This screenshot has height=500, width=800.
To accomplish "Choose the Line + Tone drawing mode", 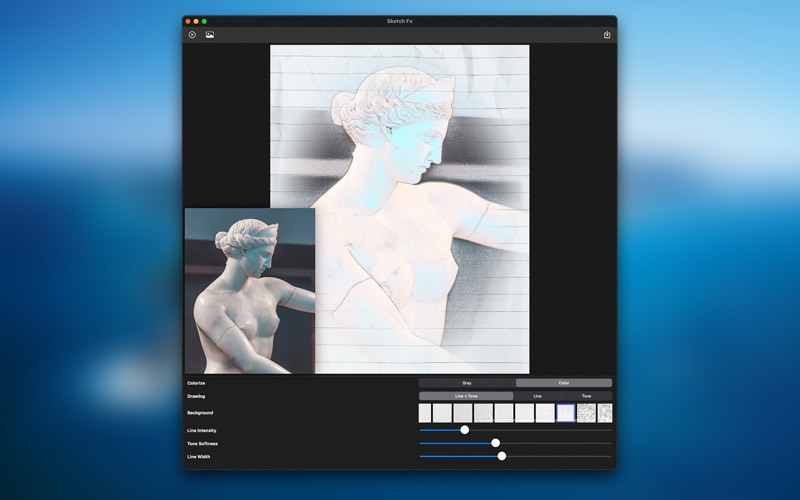I will coord(466,396).
